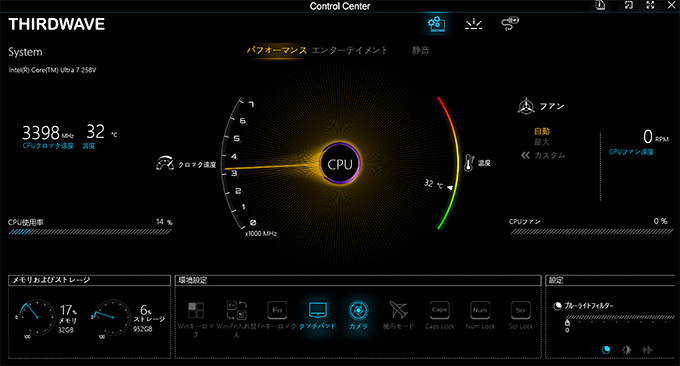Click the 0 RPM CPU fan speed reading
Image resolution: width=680 pixels, height=366 pixels.
click(x=656, y=137)
